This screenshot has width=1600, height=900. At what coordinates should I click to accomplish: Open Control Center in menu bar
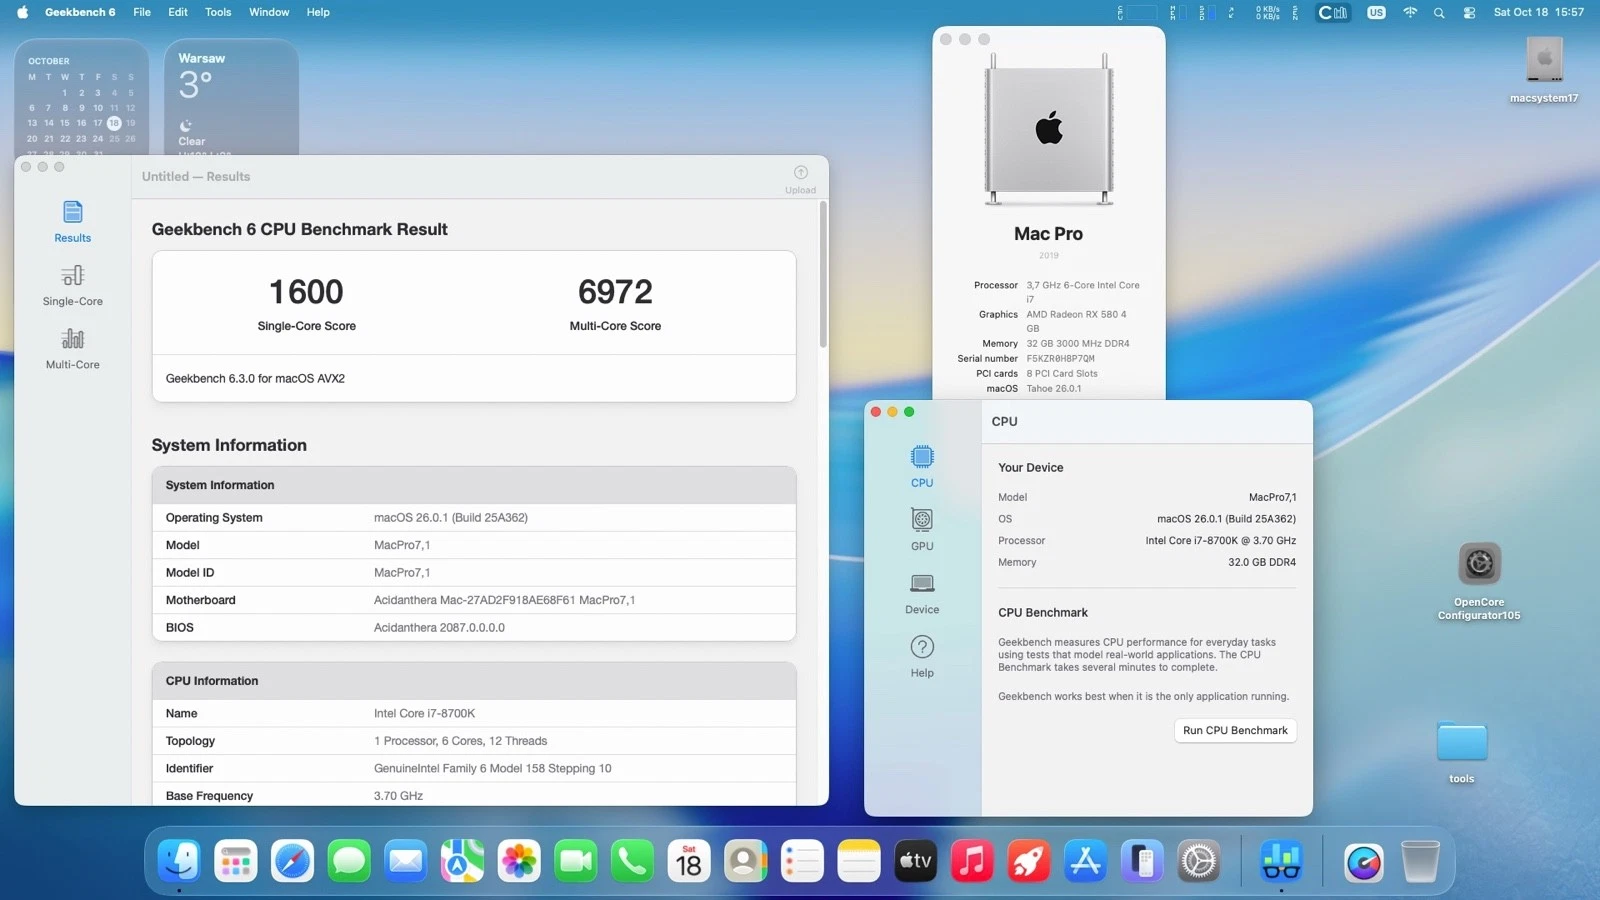(x=1469, y=12)
